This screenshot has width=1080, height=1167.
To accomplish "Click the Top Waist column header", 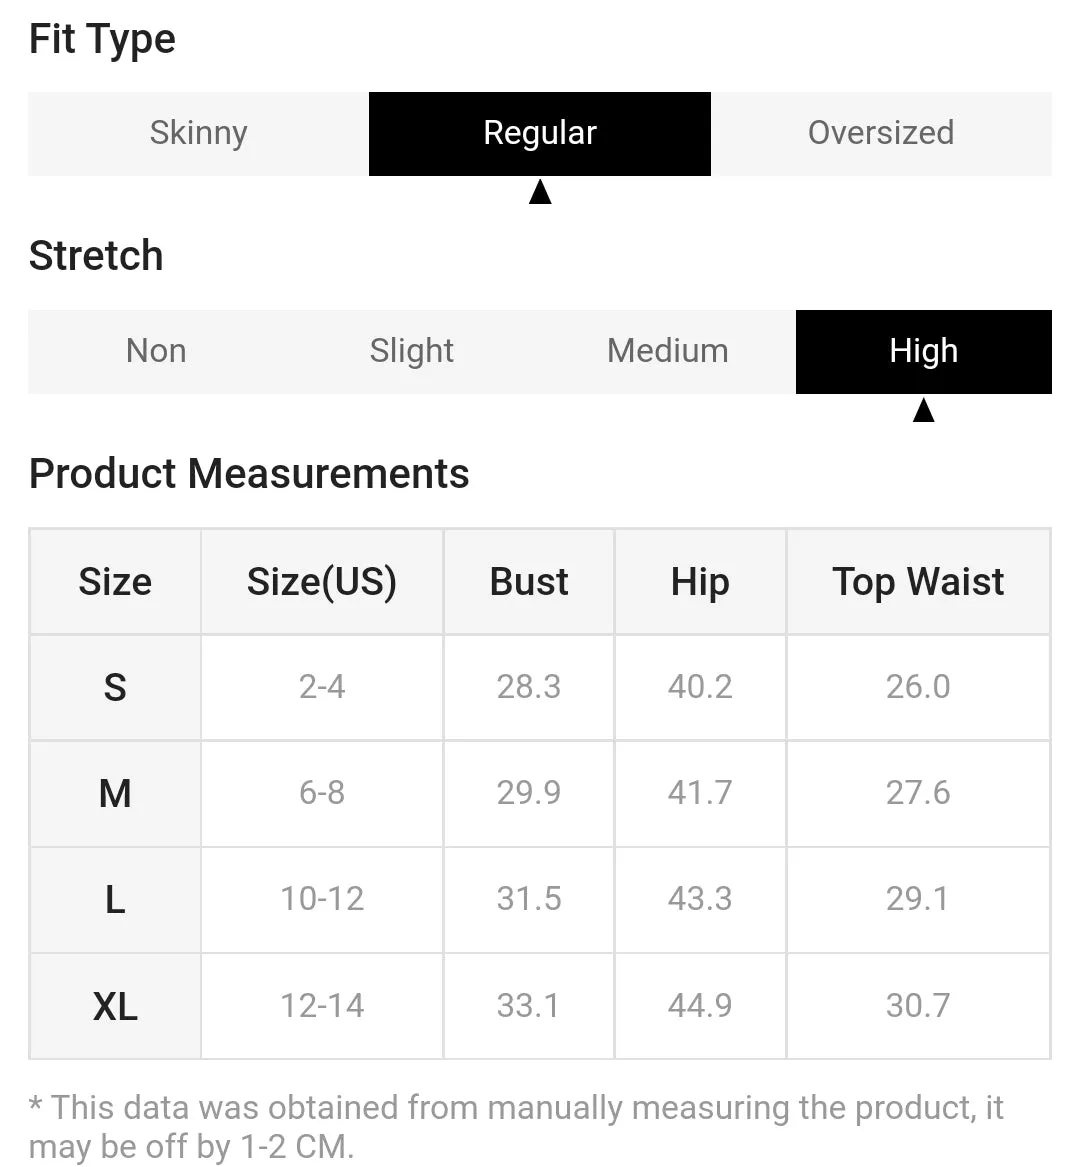I will (918, 581).
